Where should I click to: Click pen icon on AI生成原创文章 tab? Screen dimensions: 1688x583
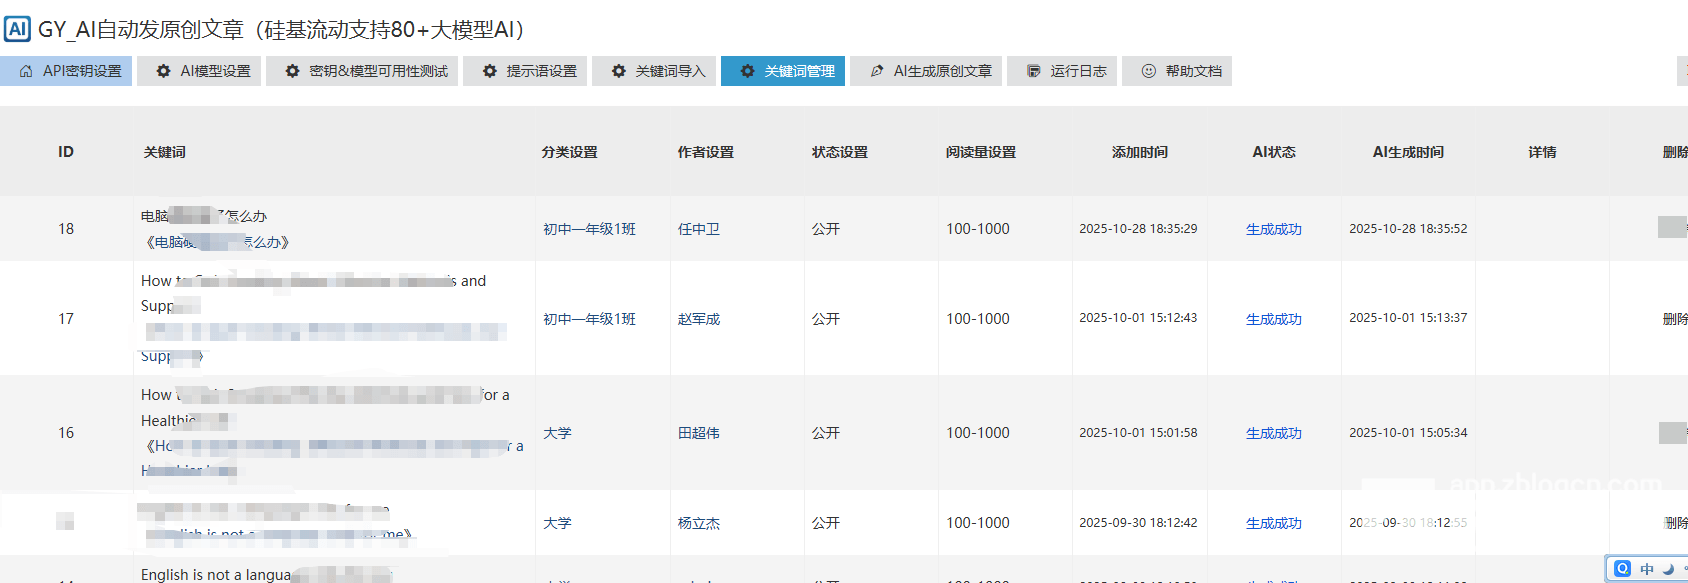(877, 71)
